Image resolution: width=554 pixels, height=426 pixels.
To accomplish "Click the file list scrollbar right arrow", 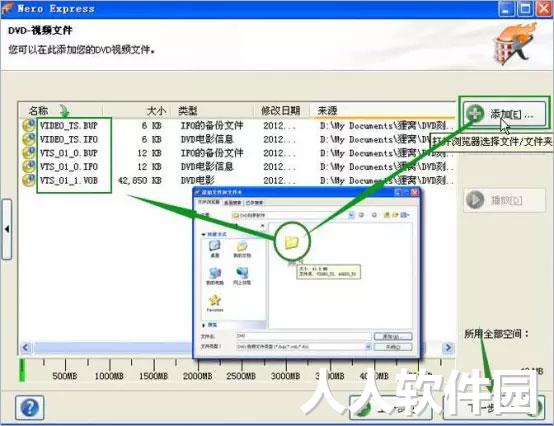I will tap(448, 348).
